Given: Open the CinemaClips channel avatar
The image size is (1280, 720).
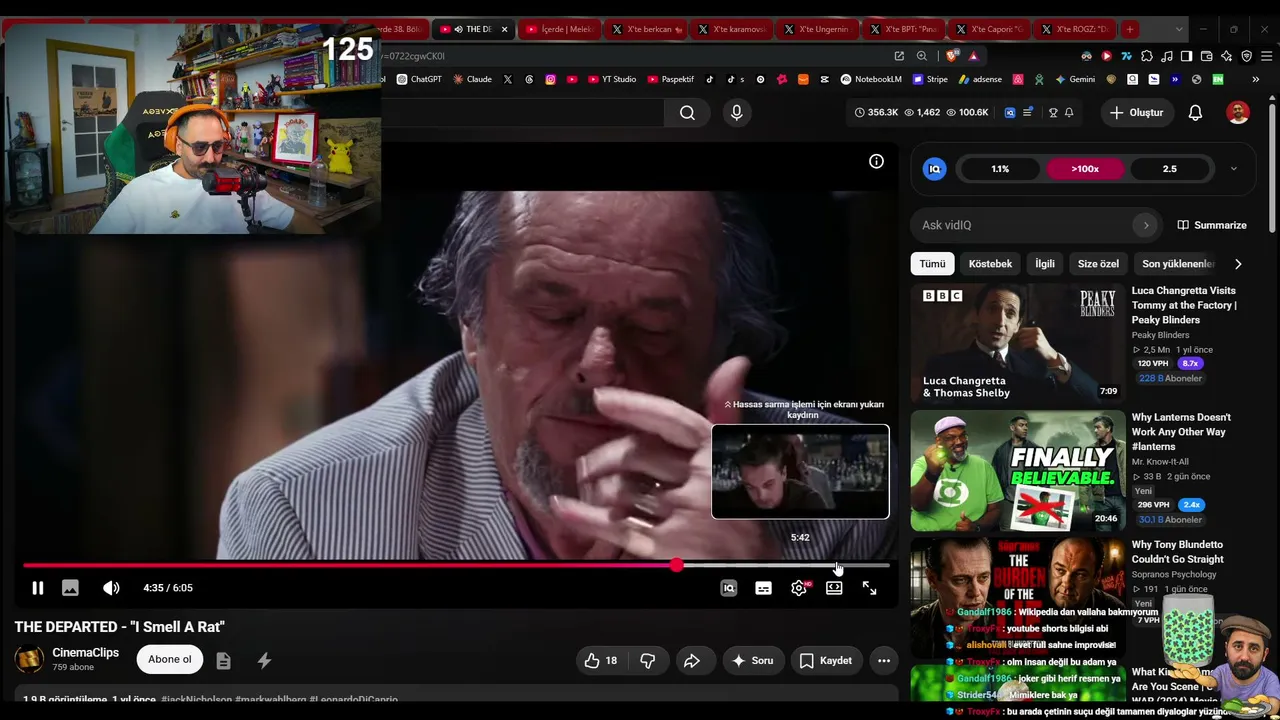Looking at the screenshot, I should [x=30, y=660].
